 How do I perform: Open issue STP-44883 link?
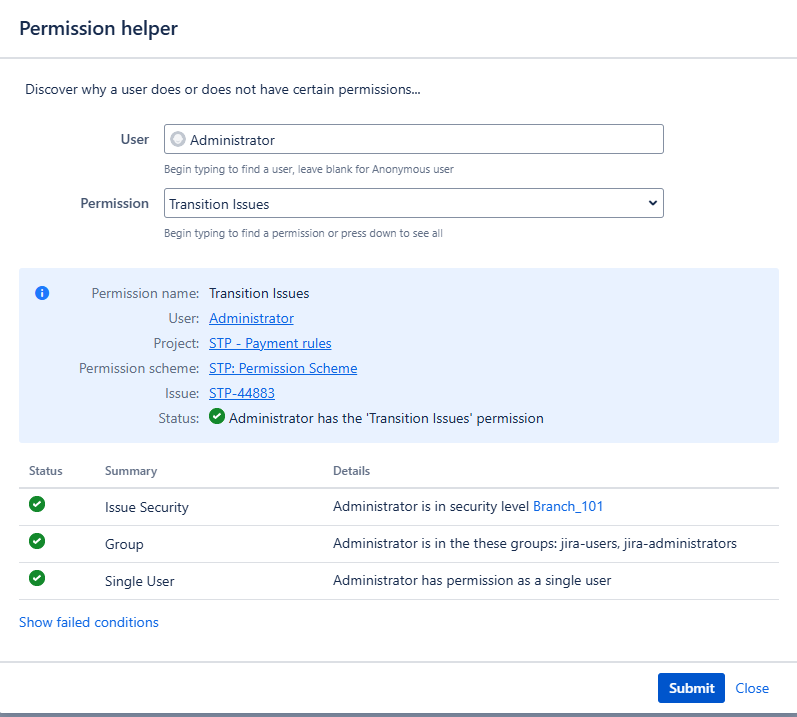241,393
